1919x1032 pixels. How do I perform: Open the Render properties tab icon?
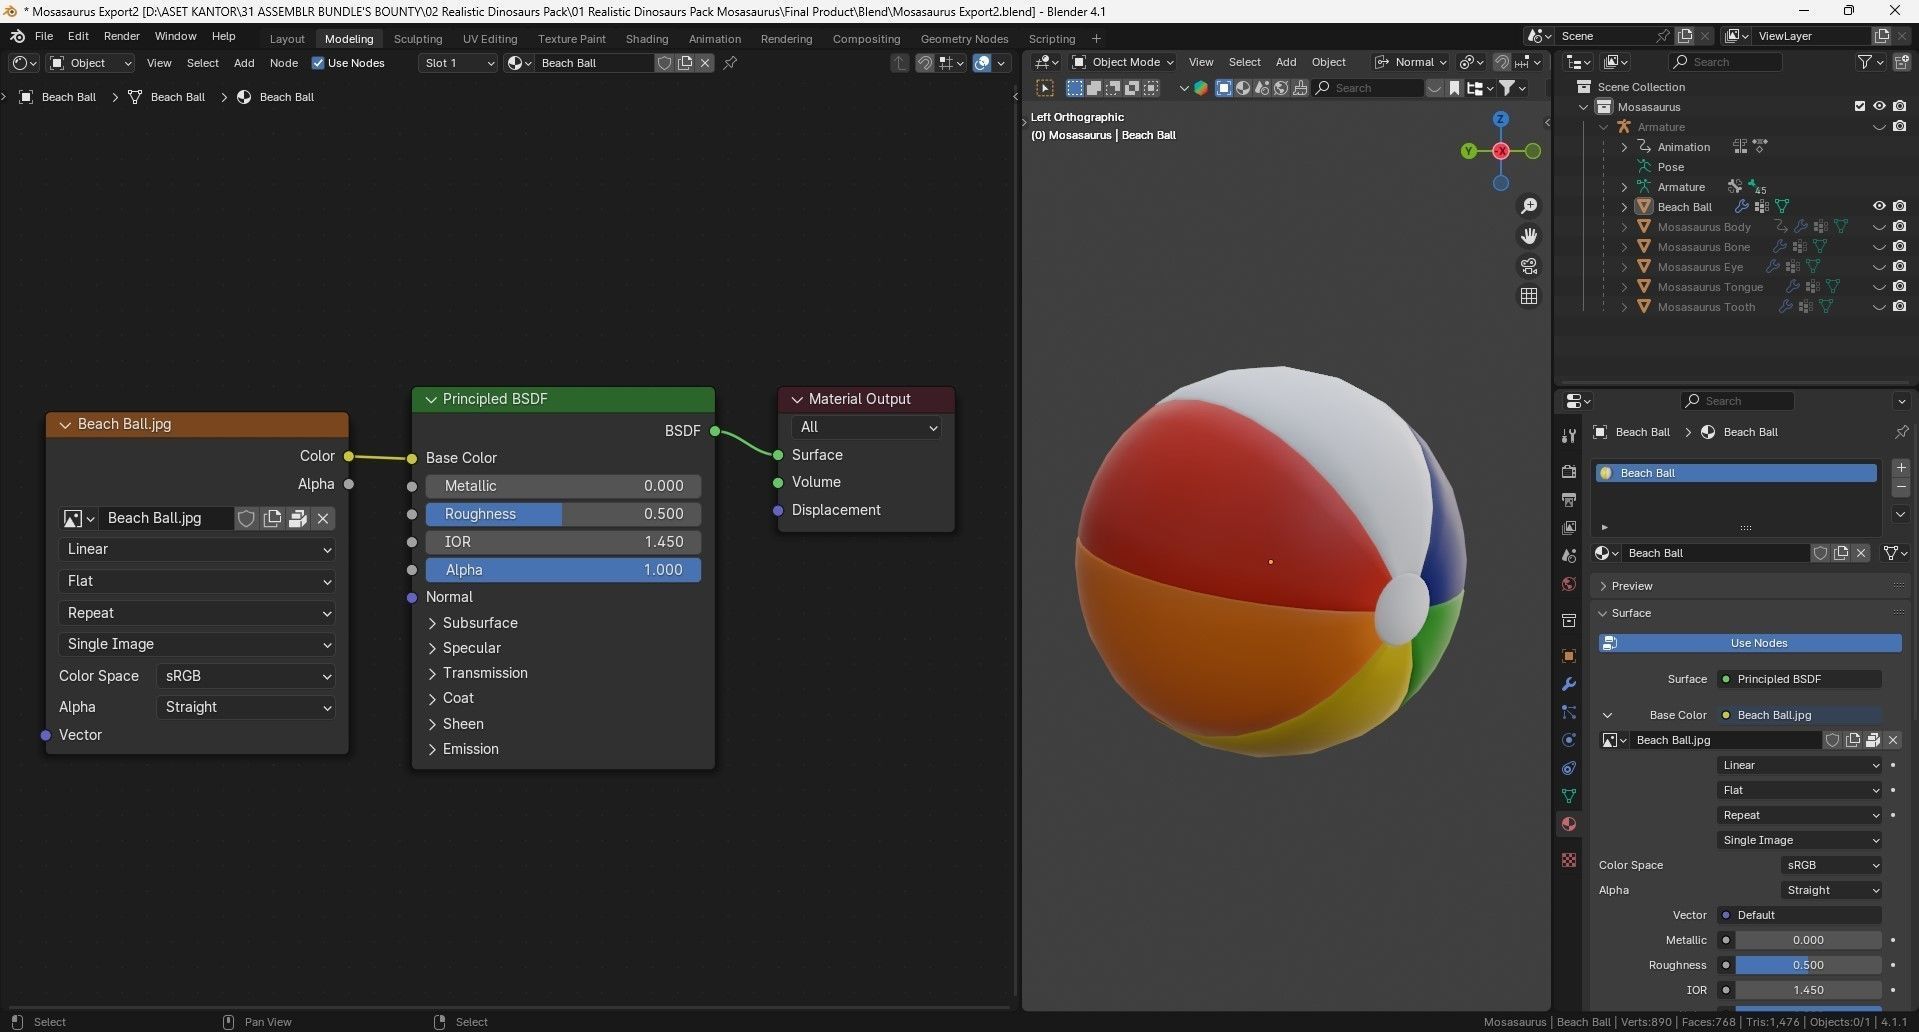[x=1569, y=471]
